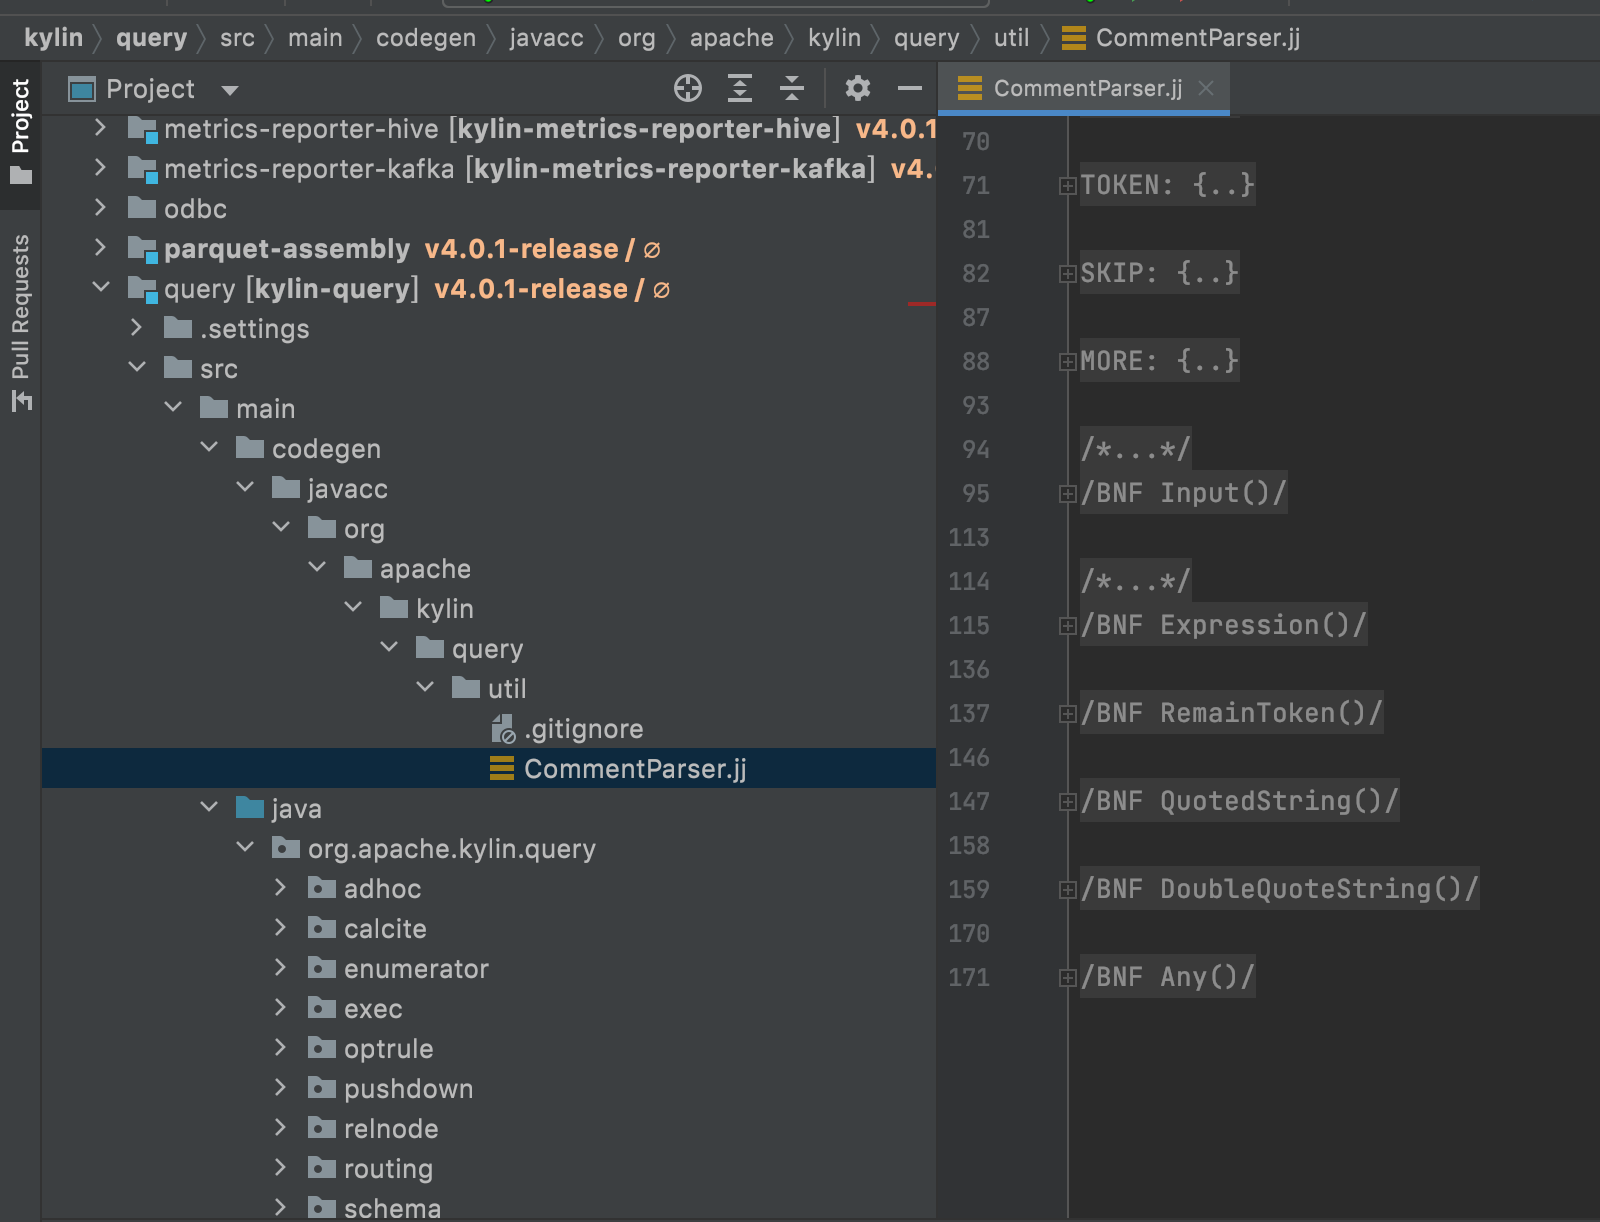Open the Project tool window sidebar tab
This screenshot has width=1600, height=1222.
20,133
